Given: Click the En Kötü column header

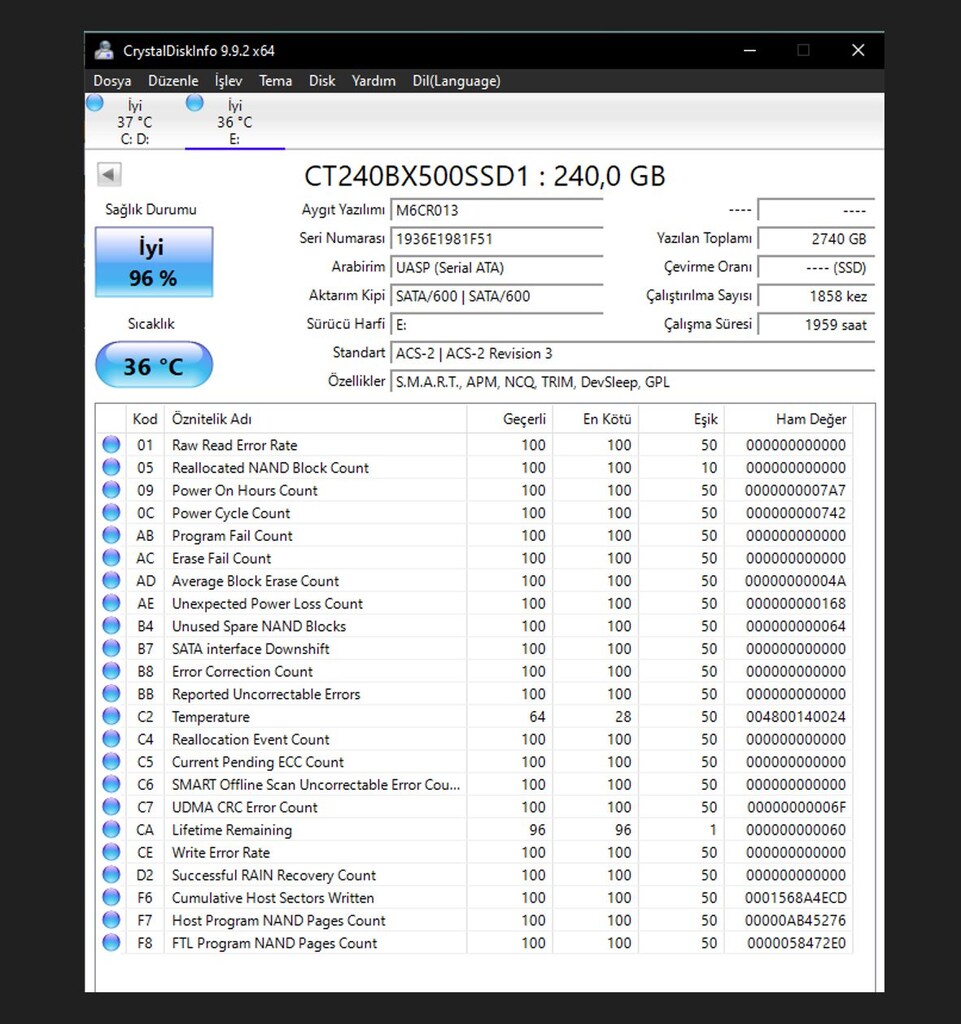Looking at the screenshot, I should click(596, 419).
